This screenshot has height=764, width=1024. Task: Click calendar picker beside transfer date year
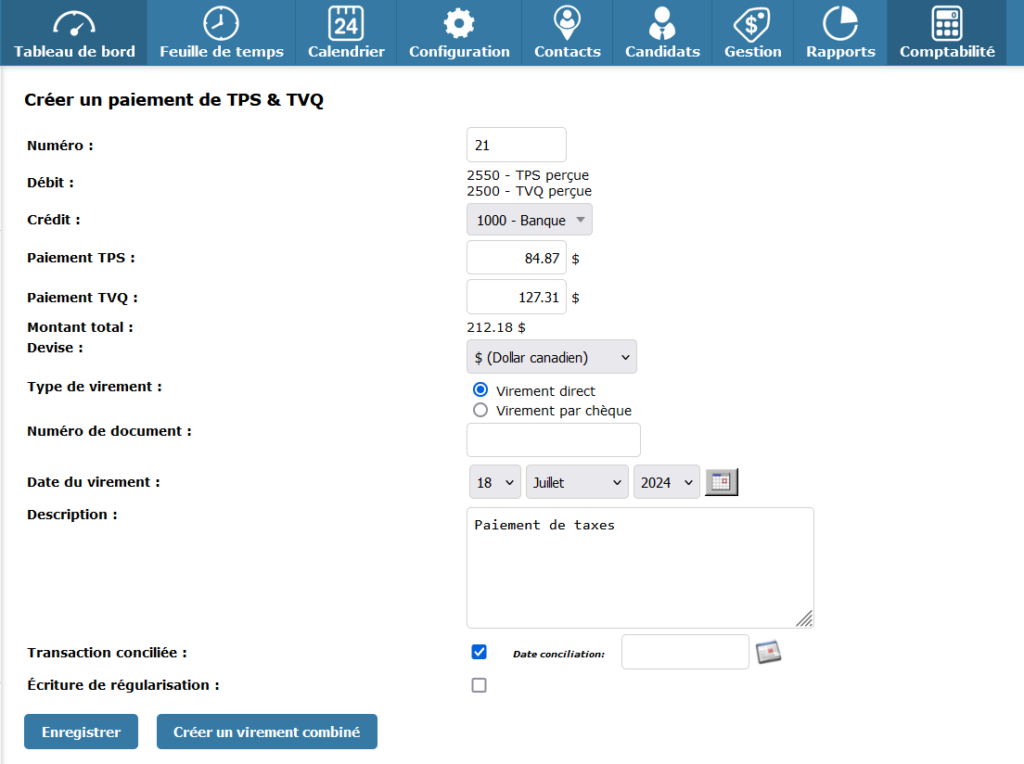pyautogui.click(x=721, y=482)
